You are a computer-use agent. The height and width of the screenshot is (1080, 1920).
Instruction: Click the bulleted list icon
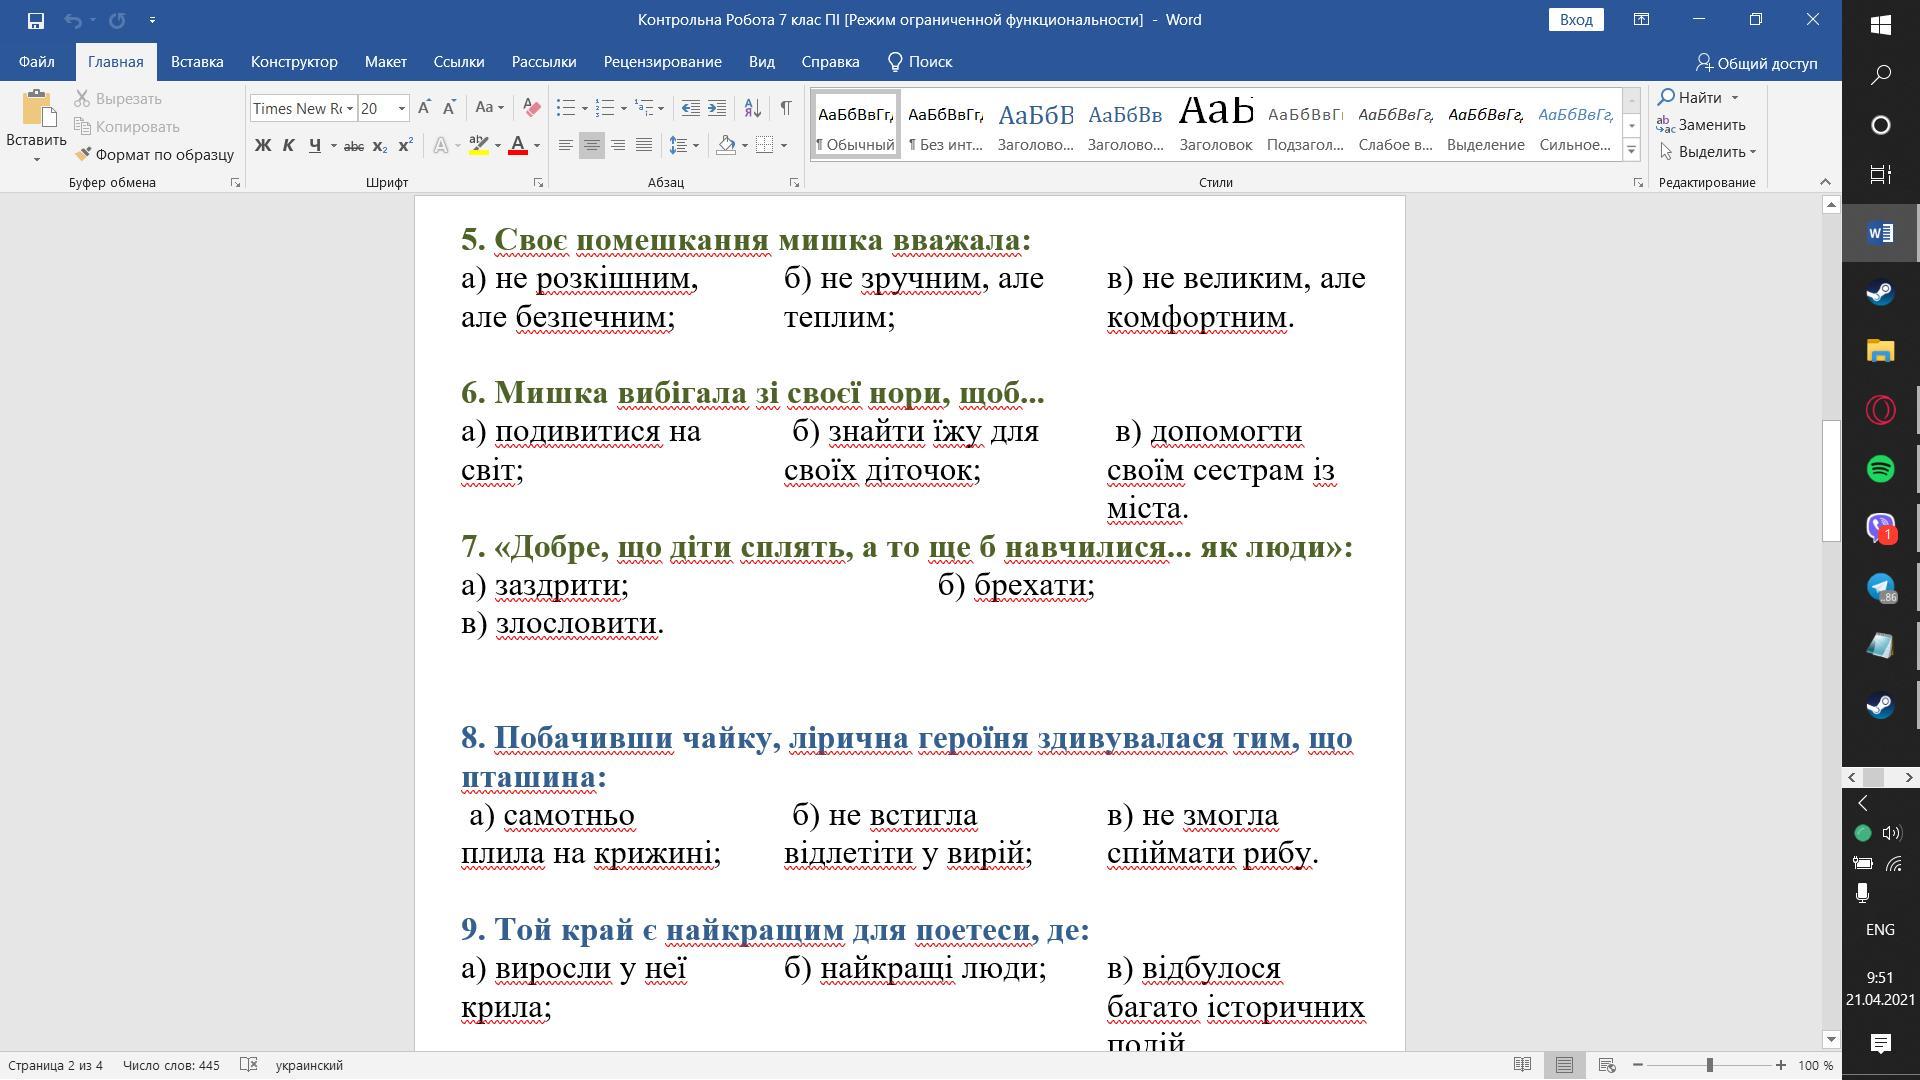tap(566, 108)
